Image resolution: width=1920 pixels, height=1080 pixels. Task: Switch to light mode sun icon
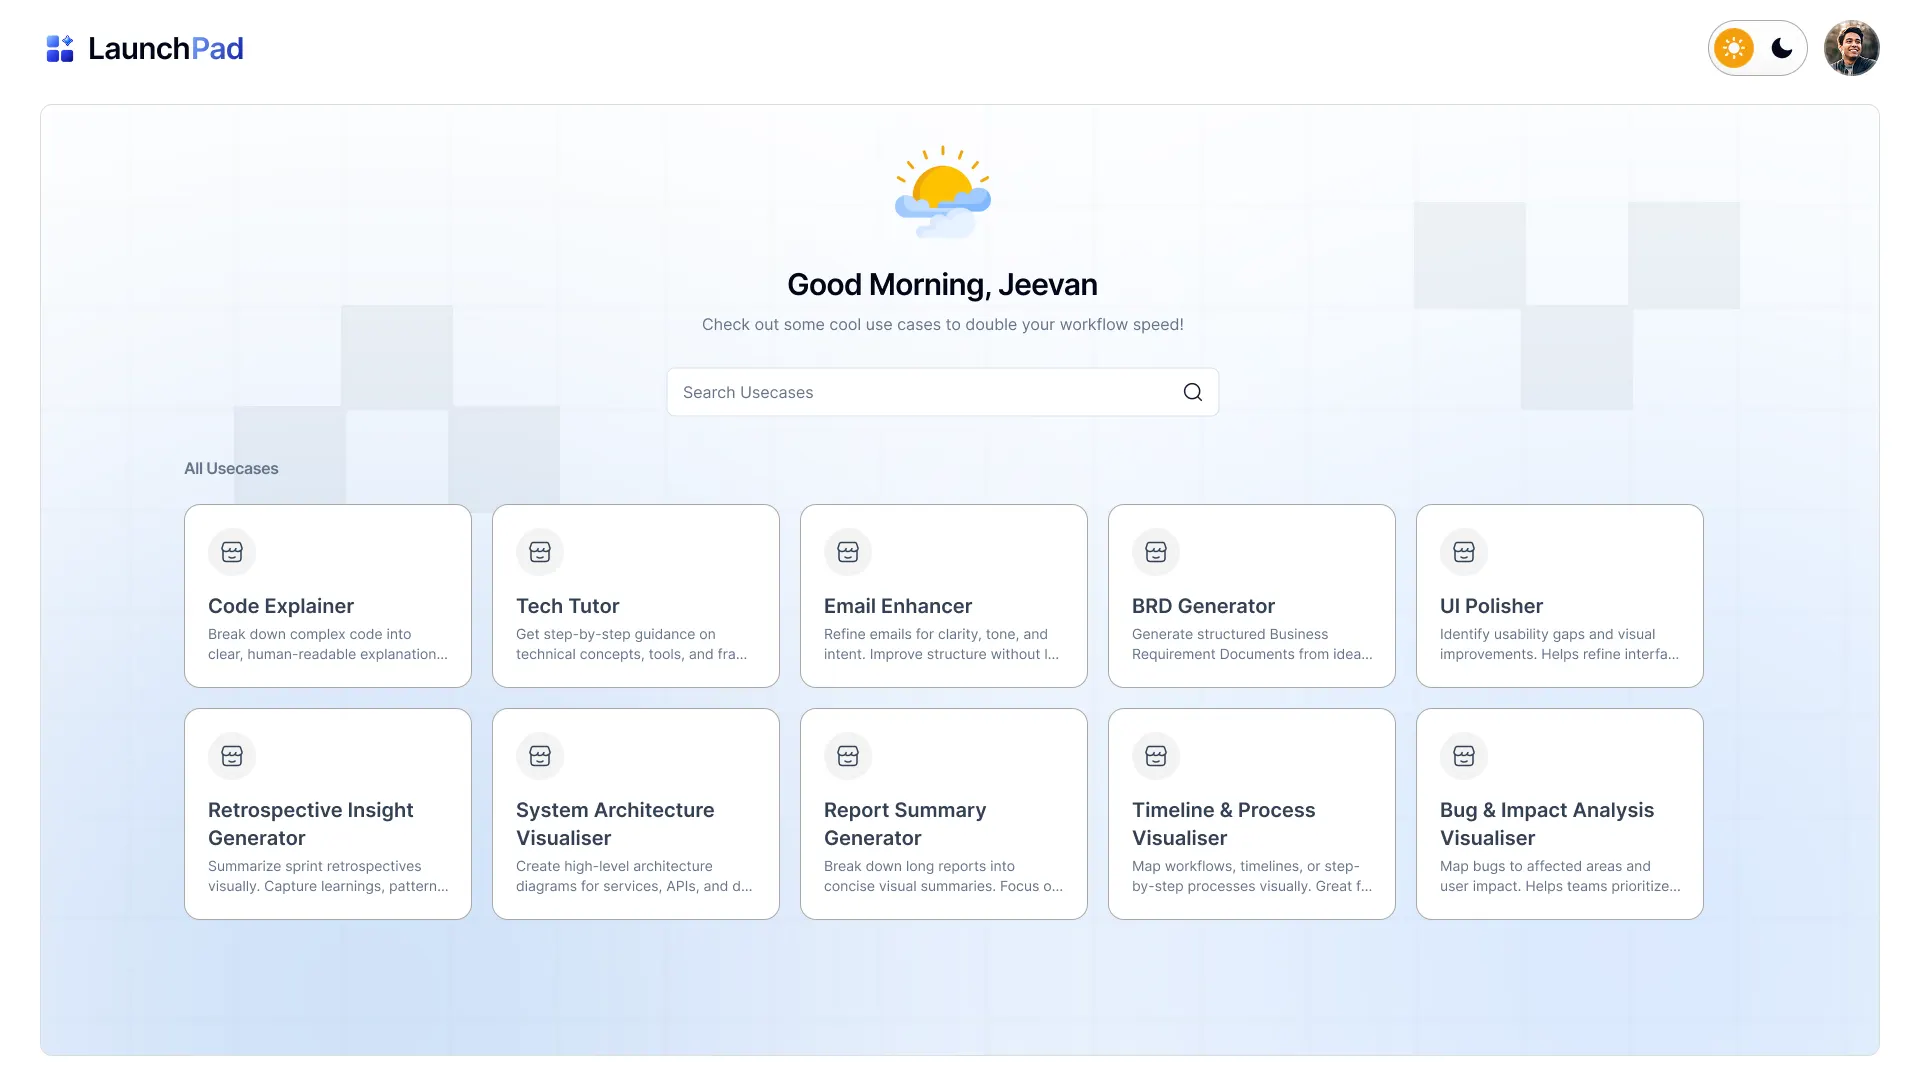(1734, 48)
